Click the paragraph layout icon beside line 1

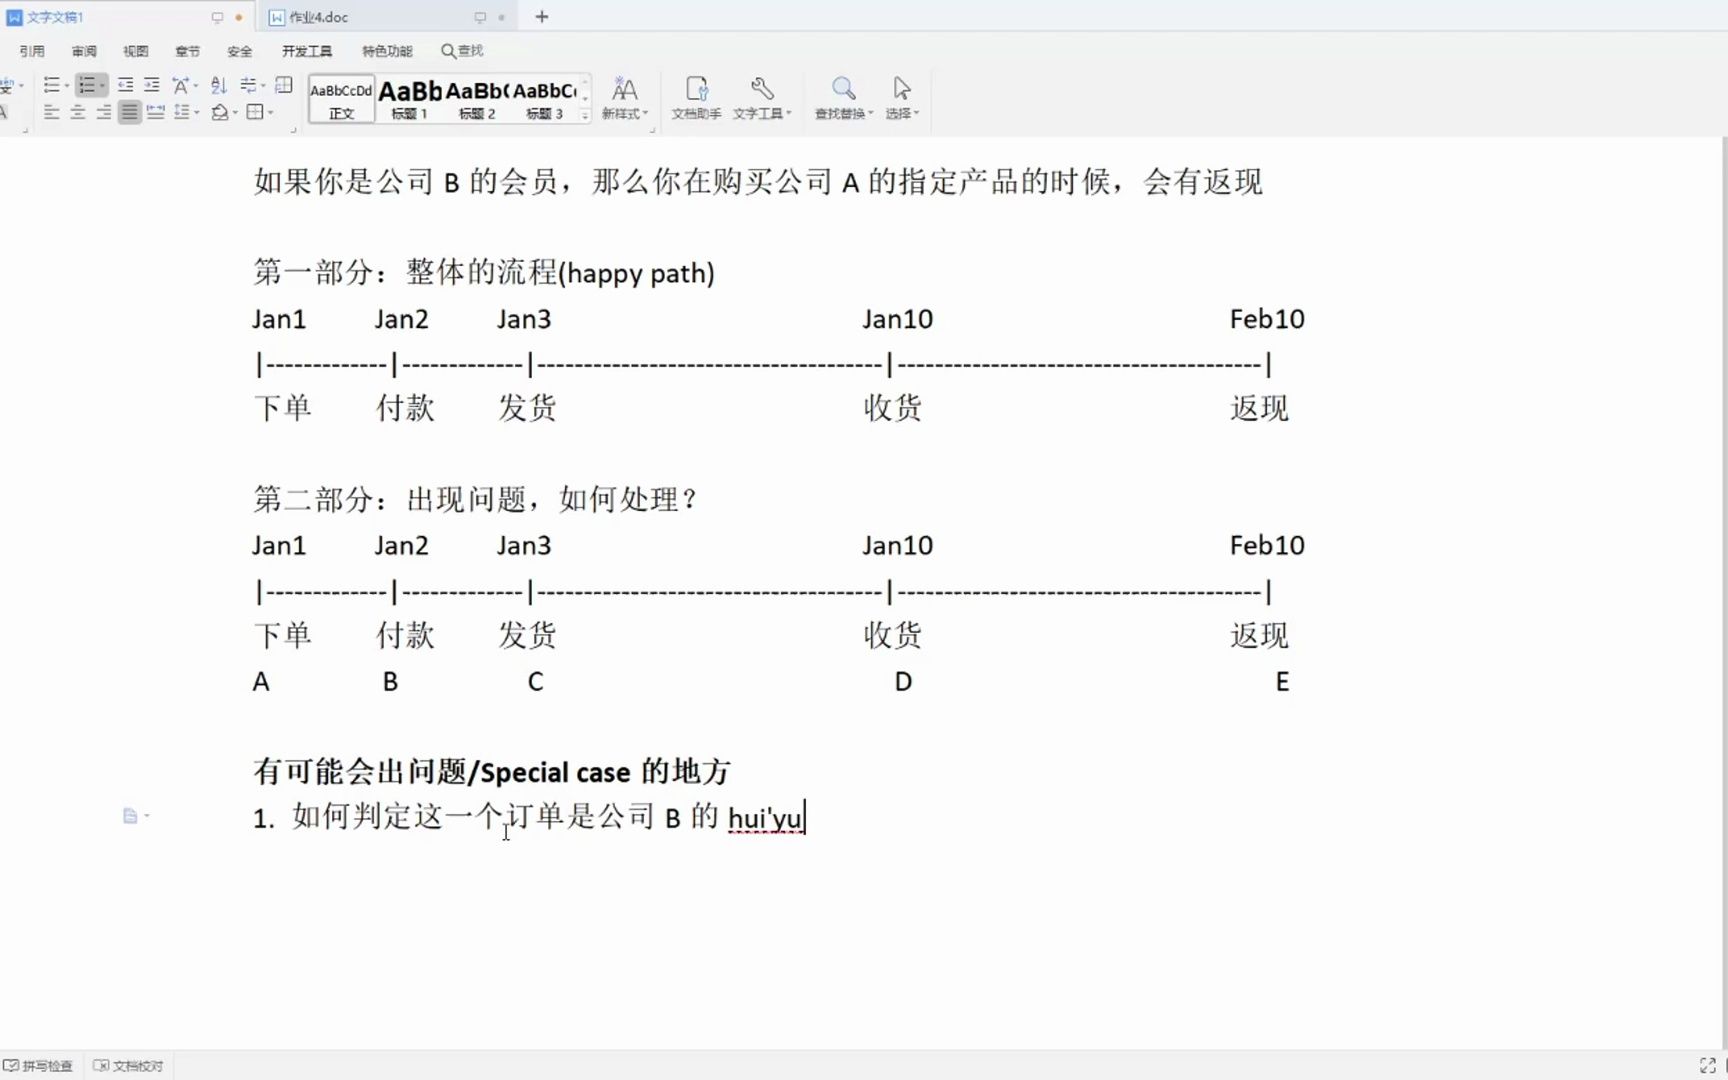(x=130, y=816)
